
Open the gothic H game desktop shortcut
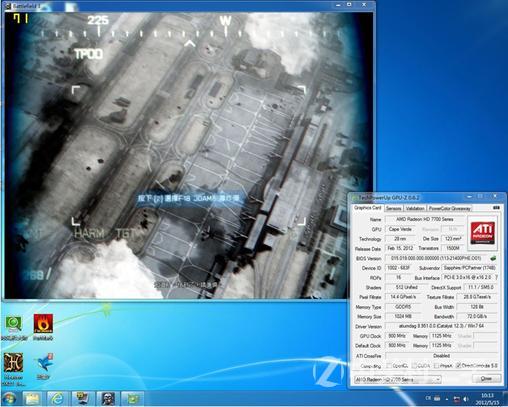point(13,363)
